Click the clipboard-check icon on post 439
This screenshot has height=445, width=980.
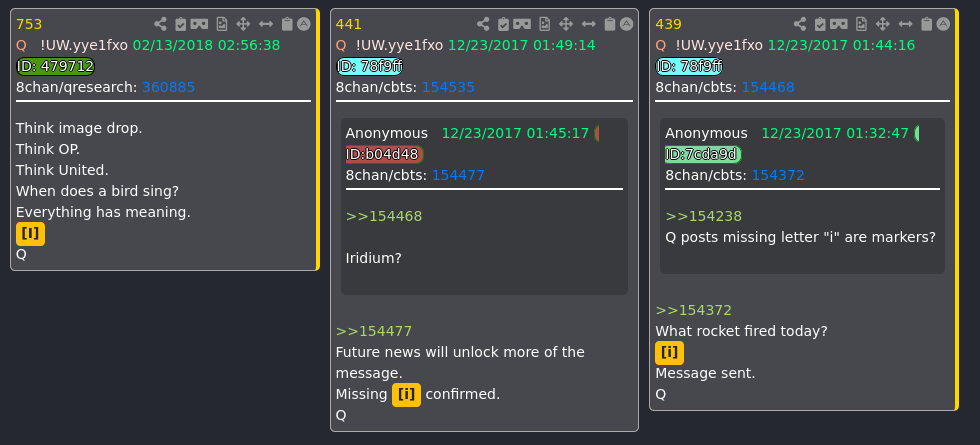[820, 24]
